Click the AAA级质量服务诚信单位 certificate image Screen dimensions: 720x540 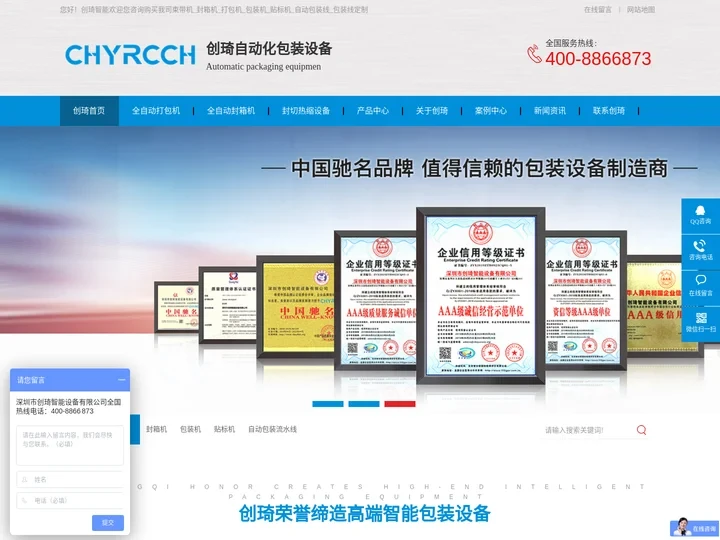coord(376,300)
